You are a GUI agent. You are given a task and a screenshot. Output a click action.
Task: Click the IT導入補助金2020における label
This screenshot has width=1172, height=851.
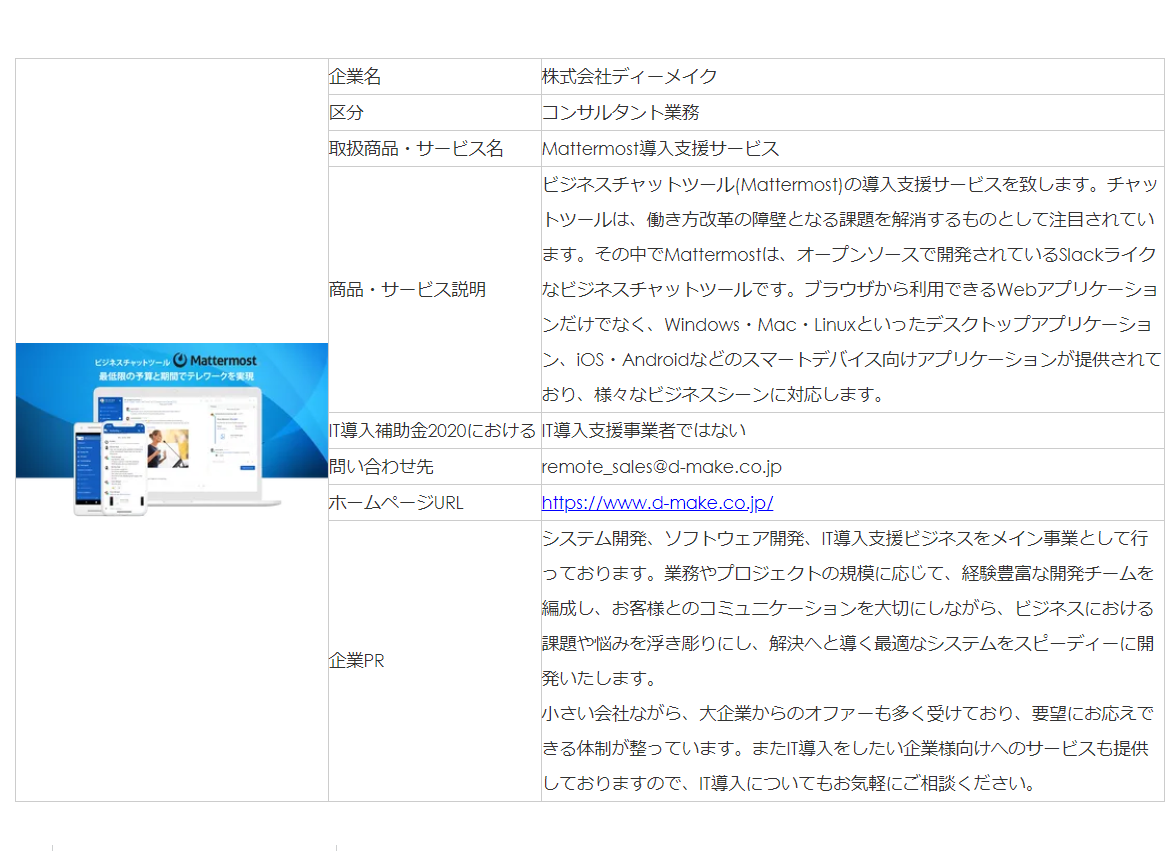[433, 430]
